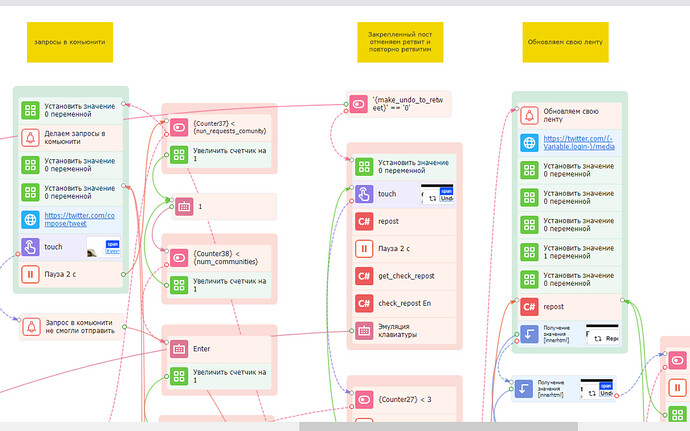Click the horizontal scrollbar thumb at the bottom

438,426
